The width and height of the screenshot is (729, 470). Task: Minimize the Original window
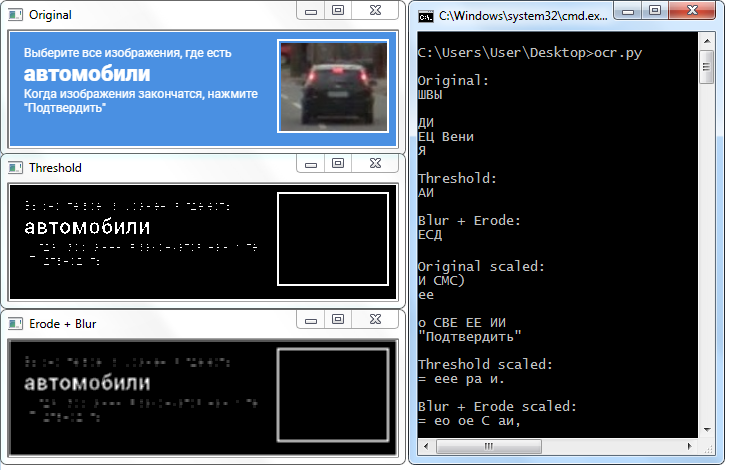click(311, 11)
